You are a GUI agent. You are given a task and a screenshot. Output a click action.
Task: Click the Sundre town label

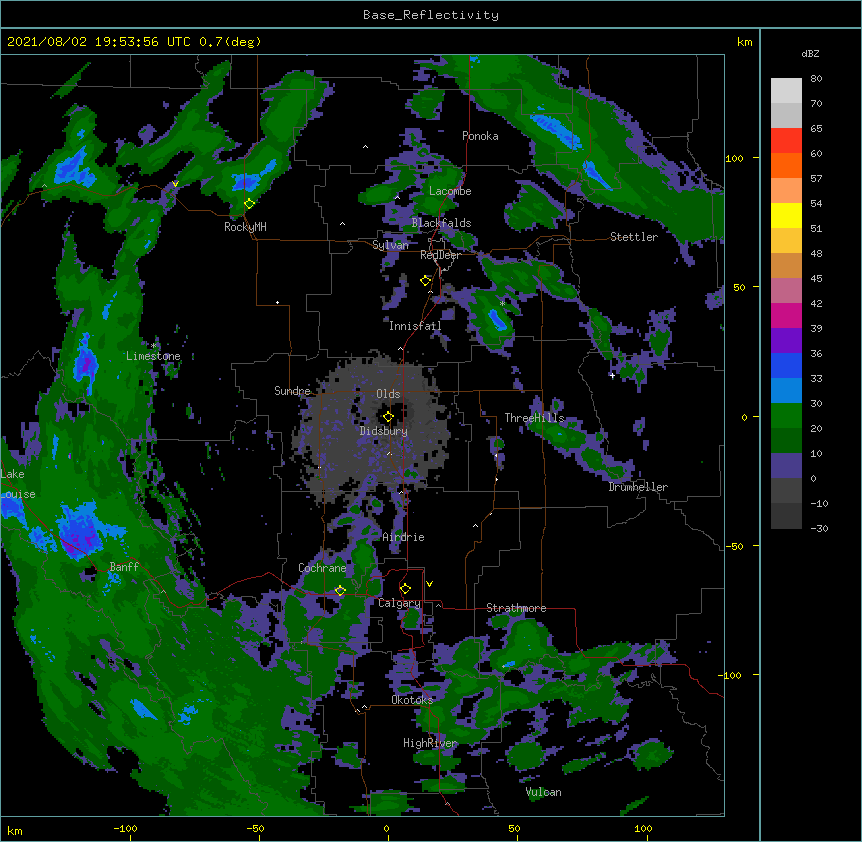pyautogui.click(x=292, y=391)
